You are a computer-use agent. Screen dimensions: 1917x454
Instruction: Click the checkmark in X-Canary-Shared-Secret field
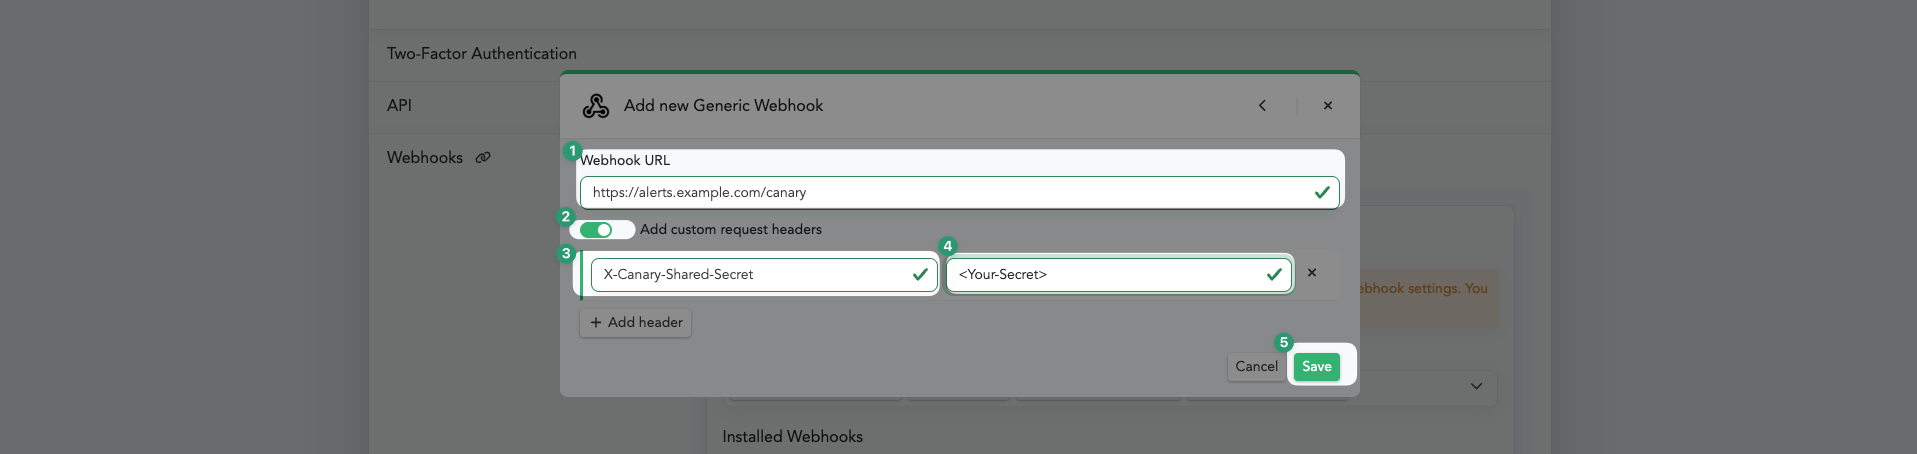[x=920, y=274]
